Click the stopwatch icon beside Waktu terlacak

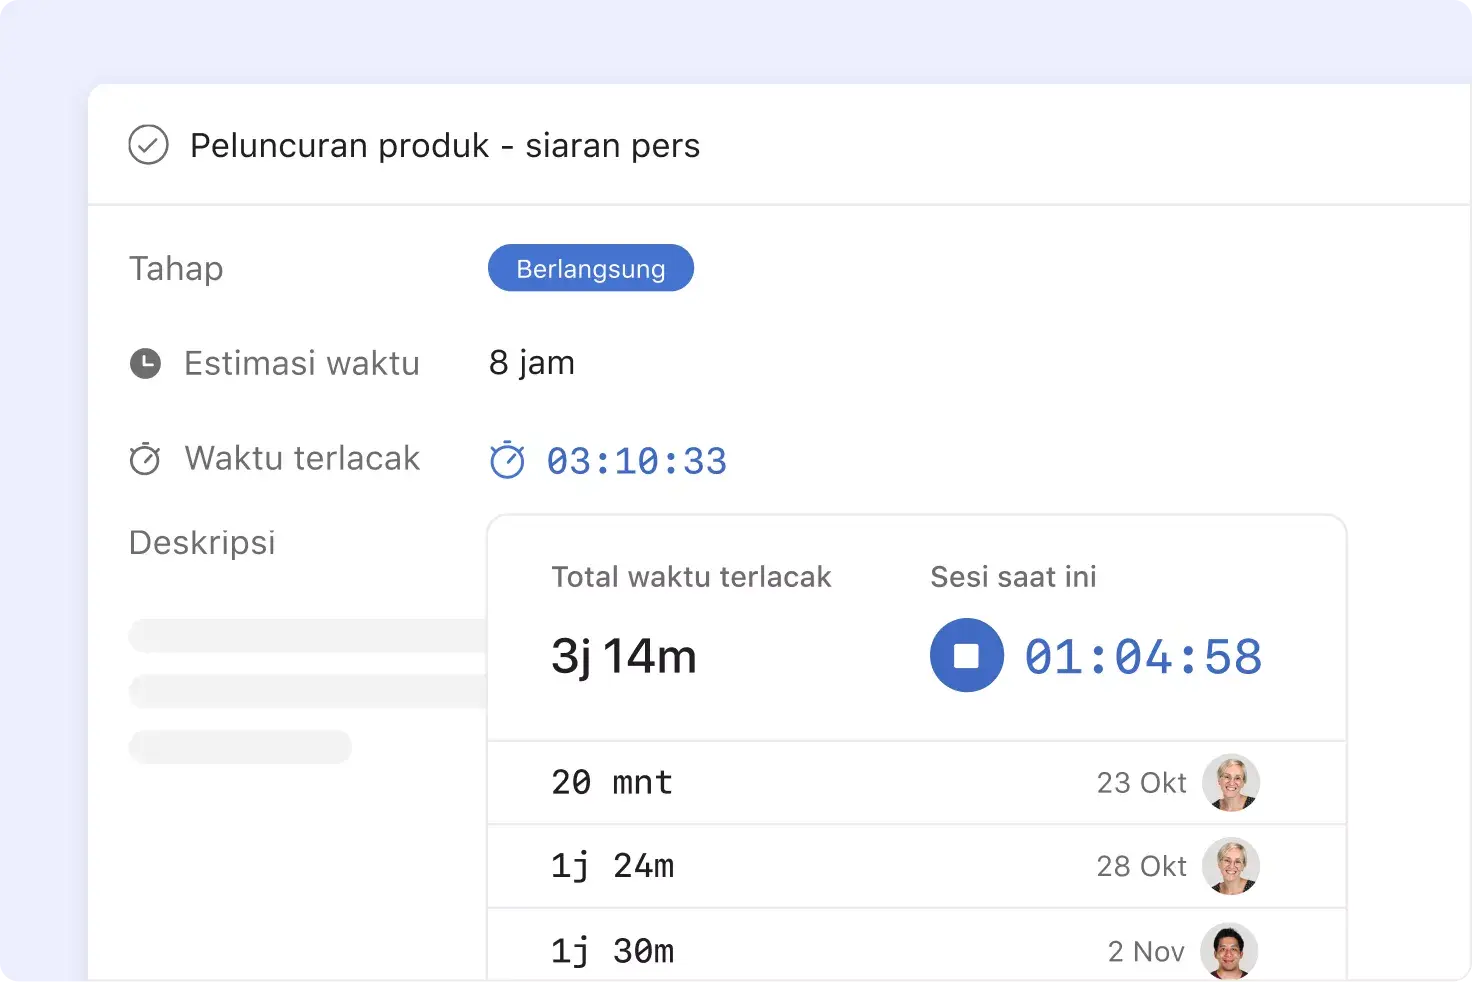click(145, 459)
